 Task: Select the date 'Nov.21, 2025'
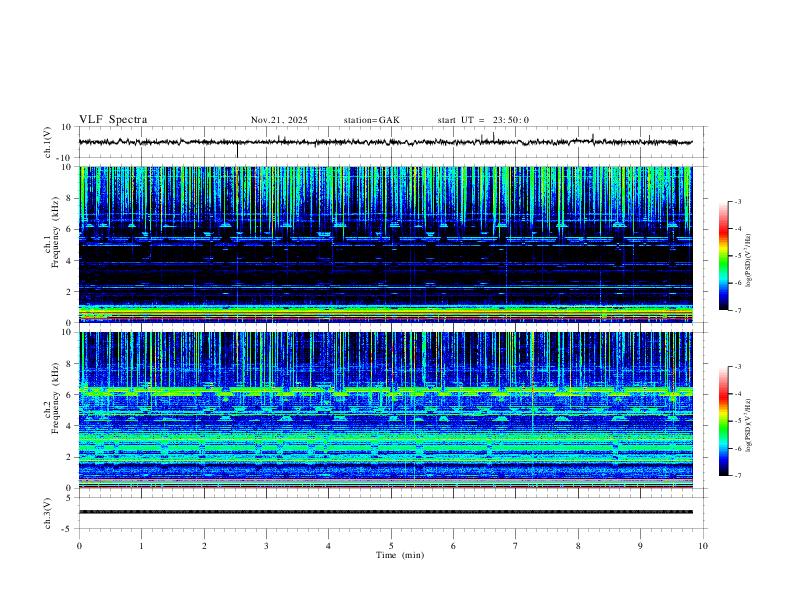[279, 120]
